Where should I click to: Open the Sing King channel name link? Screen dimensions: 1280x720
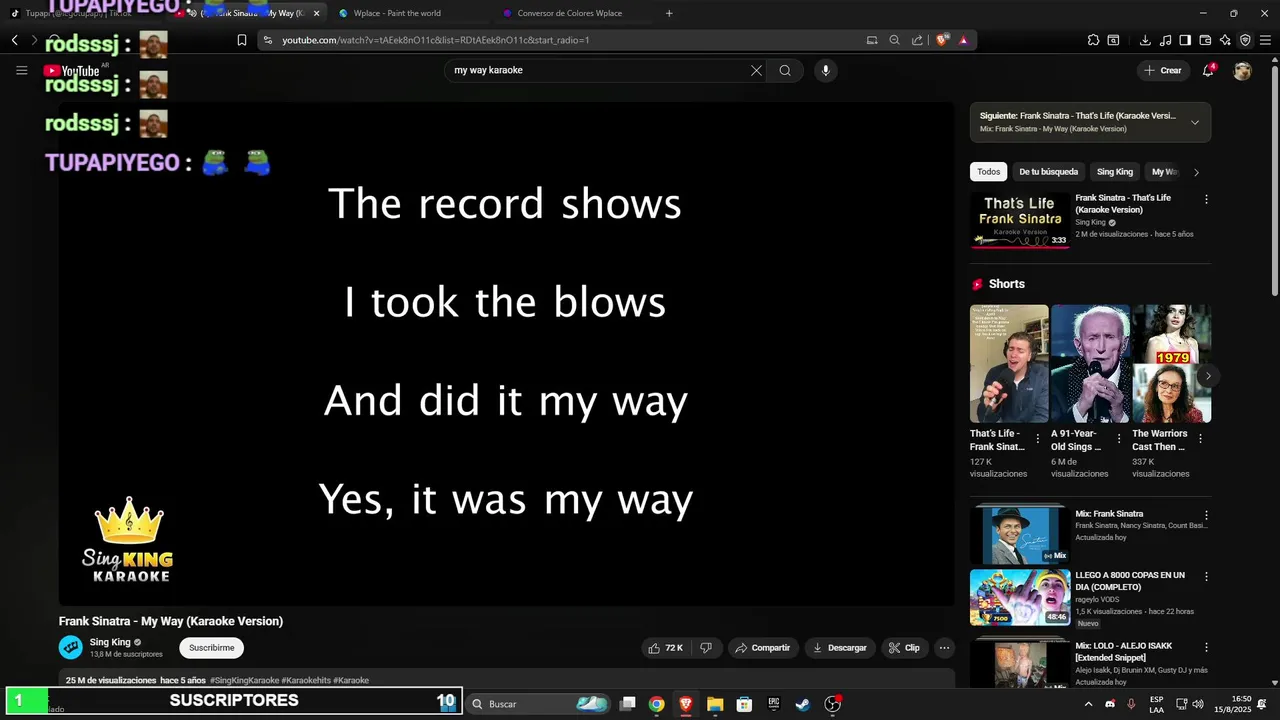pyautogui.click(x=110, y=642)
